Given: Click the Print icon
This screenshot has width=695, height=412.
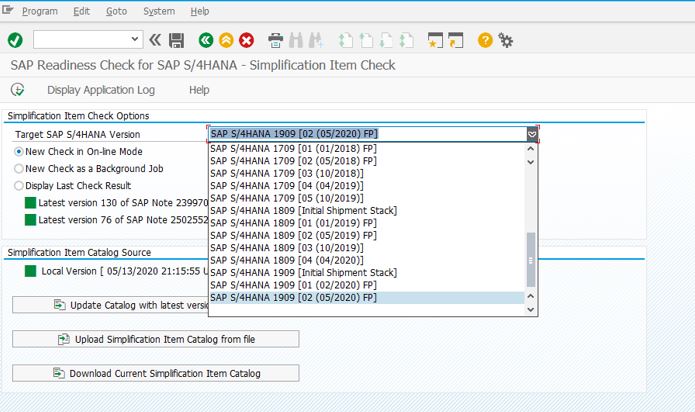Looking at the screenshot, I should 275,40.
